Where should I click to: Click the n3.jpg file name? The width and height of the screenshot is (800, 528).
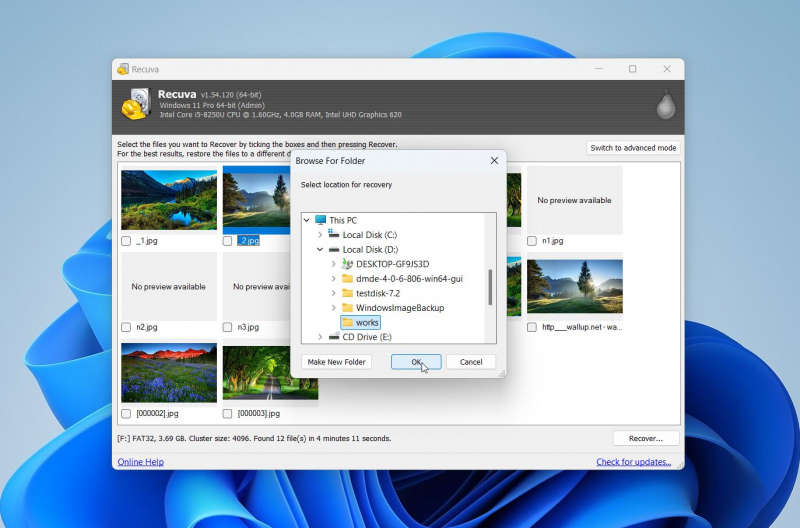click(248, 327)
